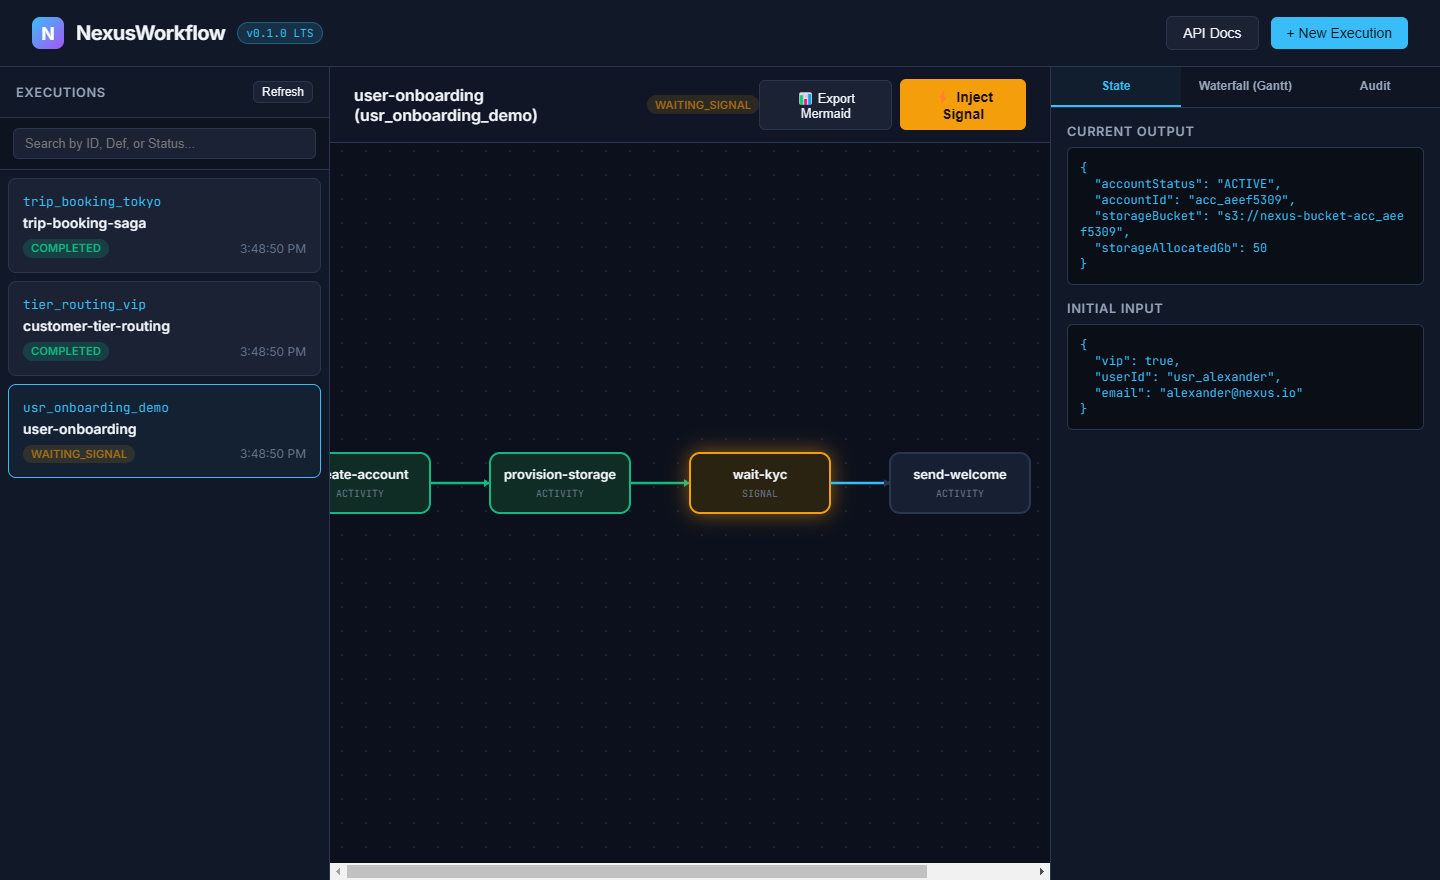Select the provision-storage activity node
The width and height of the screenshot is (1440, 880).
coord(560,483)
